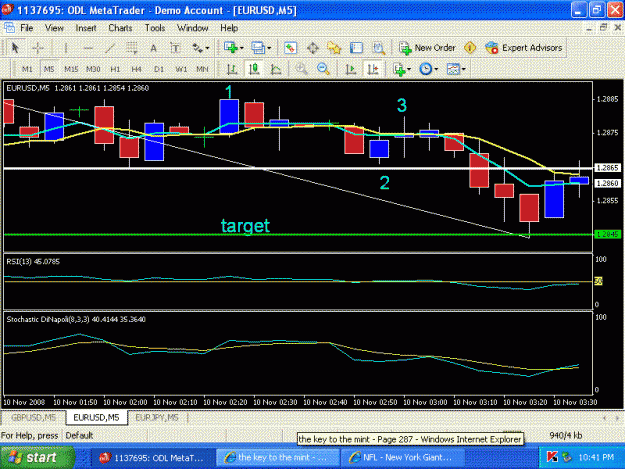
Task: Toggle chart auto scroll
Action: (x=351, y=69)
